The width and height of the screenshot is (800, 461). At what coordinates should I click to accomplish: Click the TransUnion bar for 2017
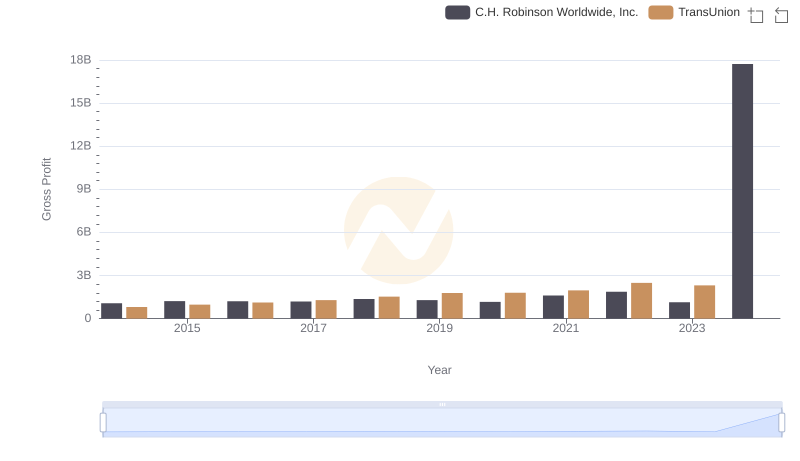tap(326, 310)
